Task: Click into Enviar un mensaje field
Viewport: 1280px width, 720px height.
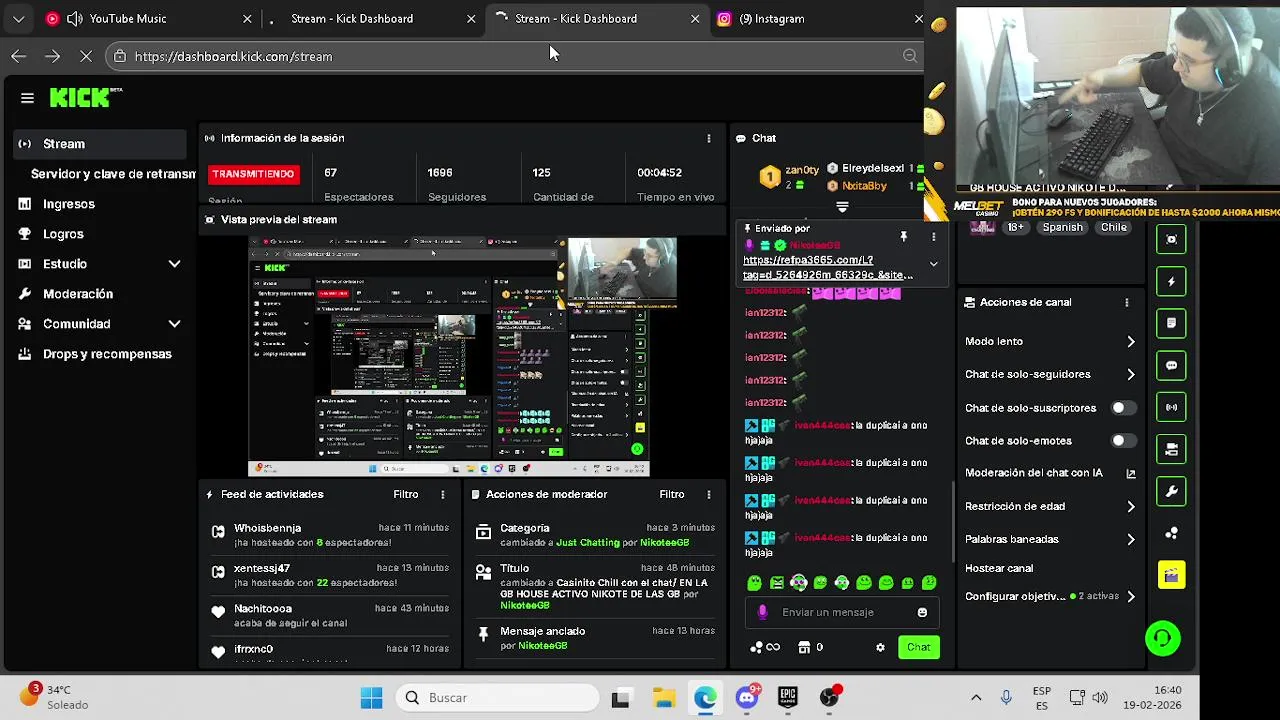Action: pyautogui.click(x=842, y=613)
